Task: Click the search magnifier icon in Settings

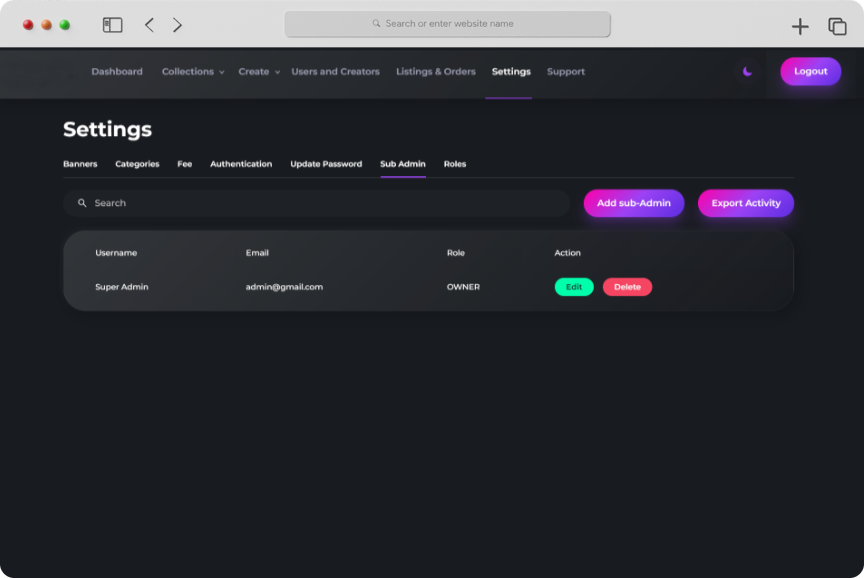Action: pyautogui.click(x=82, y=203)
